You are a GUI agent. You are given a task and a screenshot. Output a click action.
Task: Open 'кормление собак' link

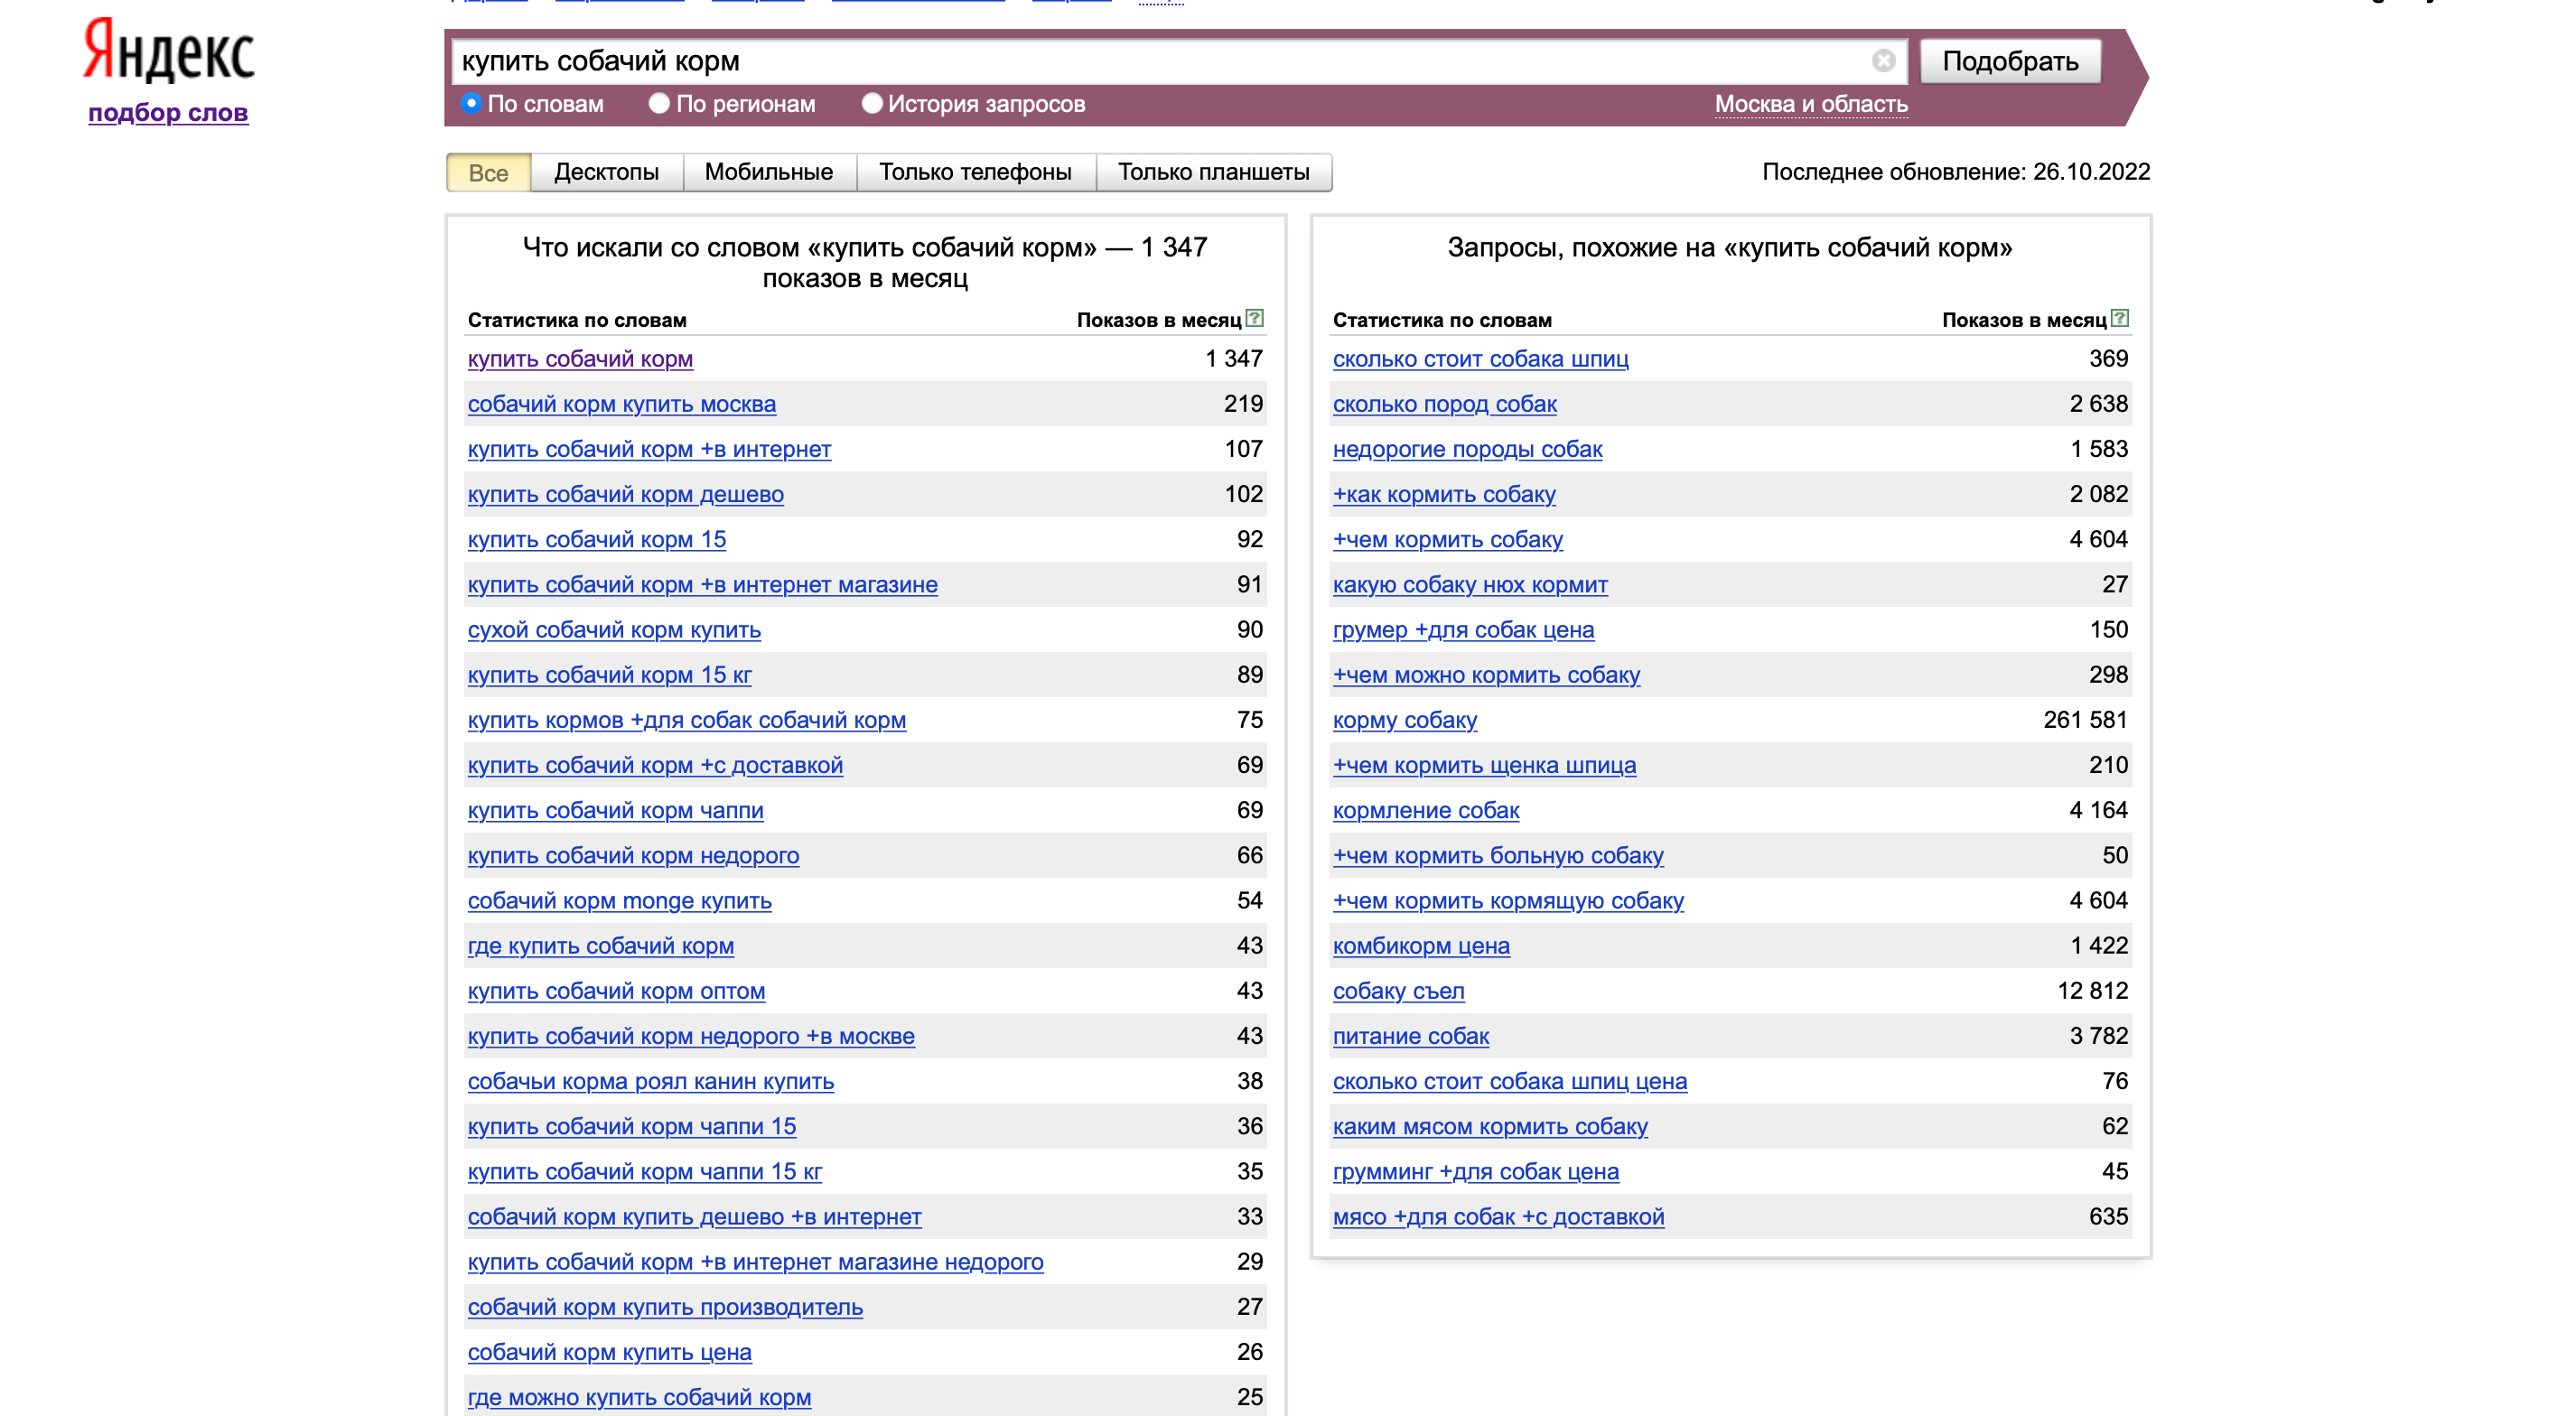point(1426,810)
